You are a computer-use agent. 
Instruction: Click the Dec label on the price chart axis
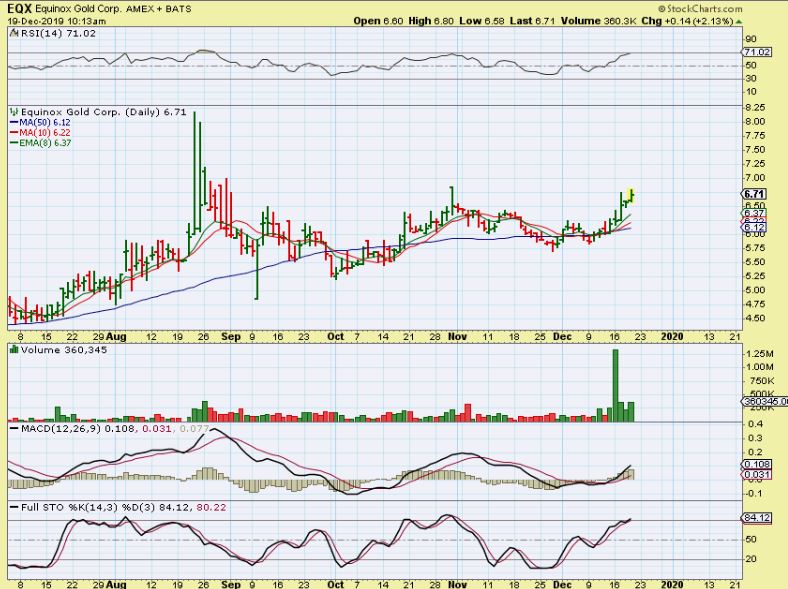tap(562, 337)
